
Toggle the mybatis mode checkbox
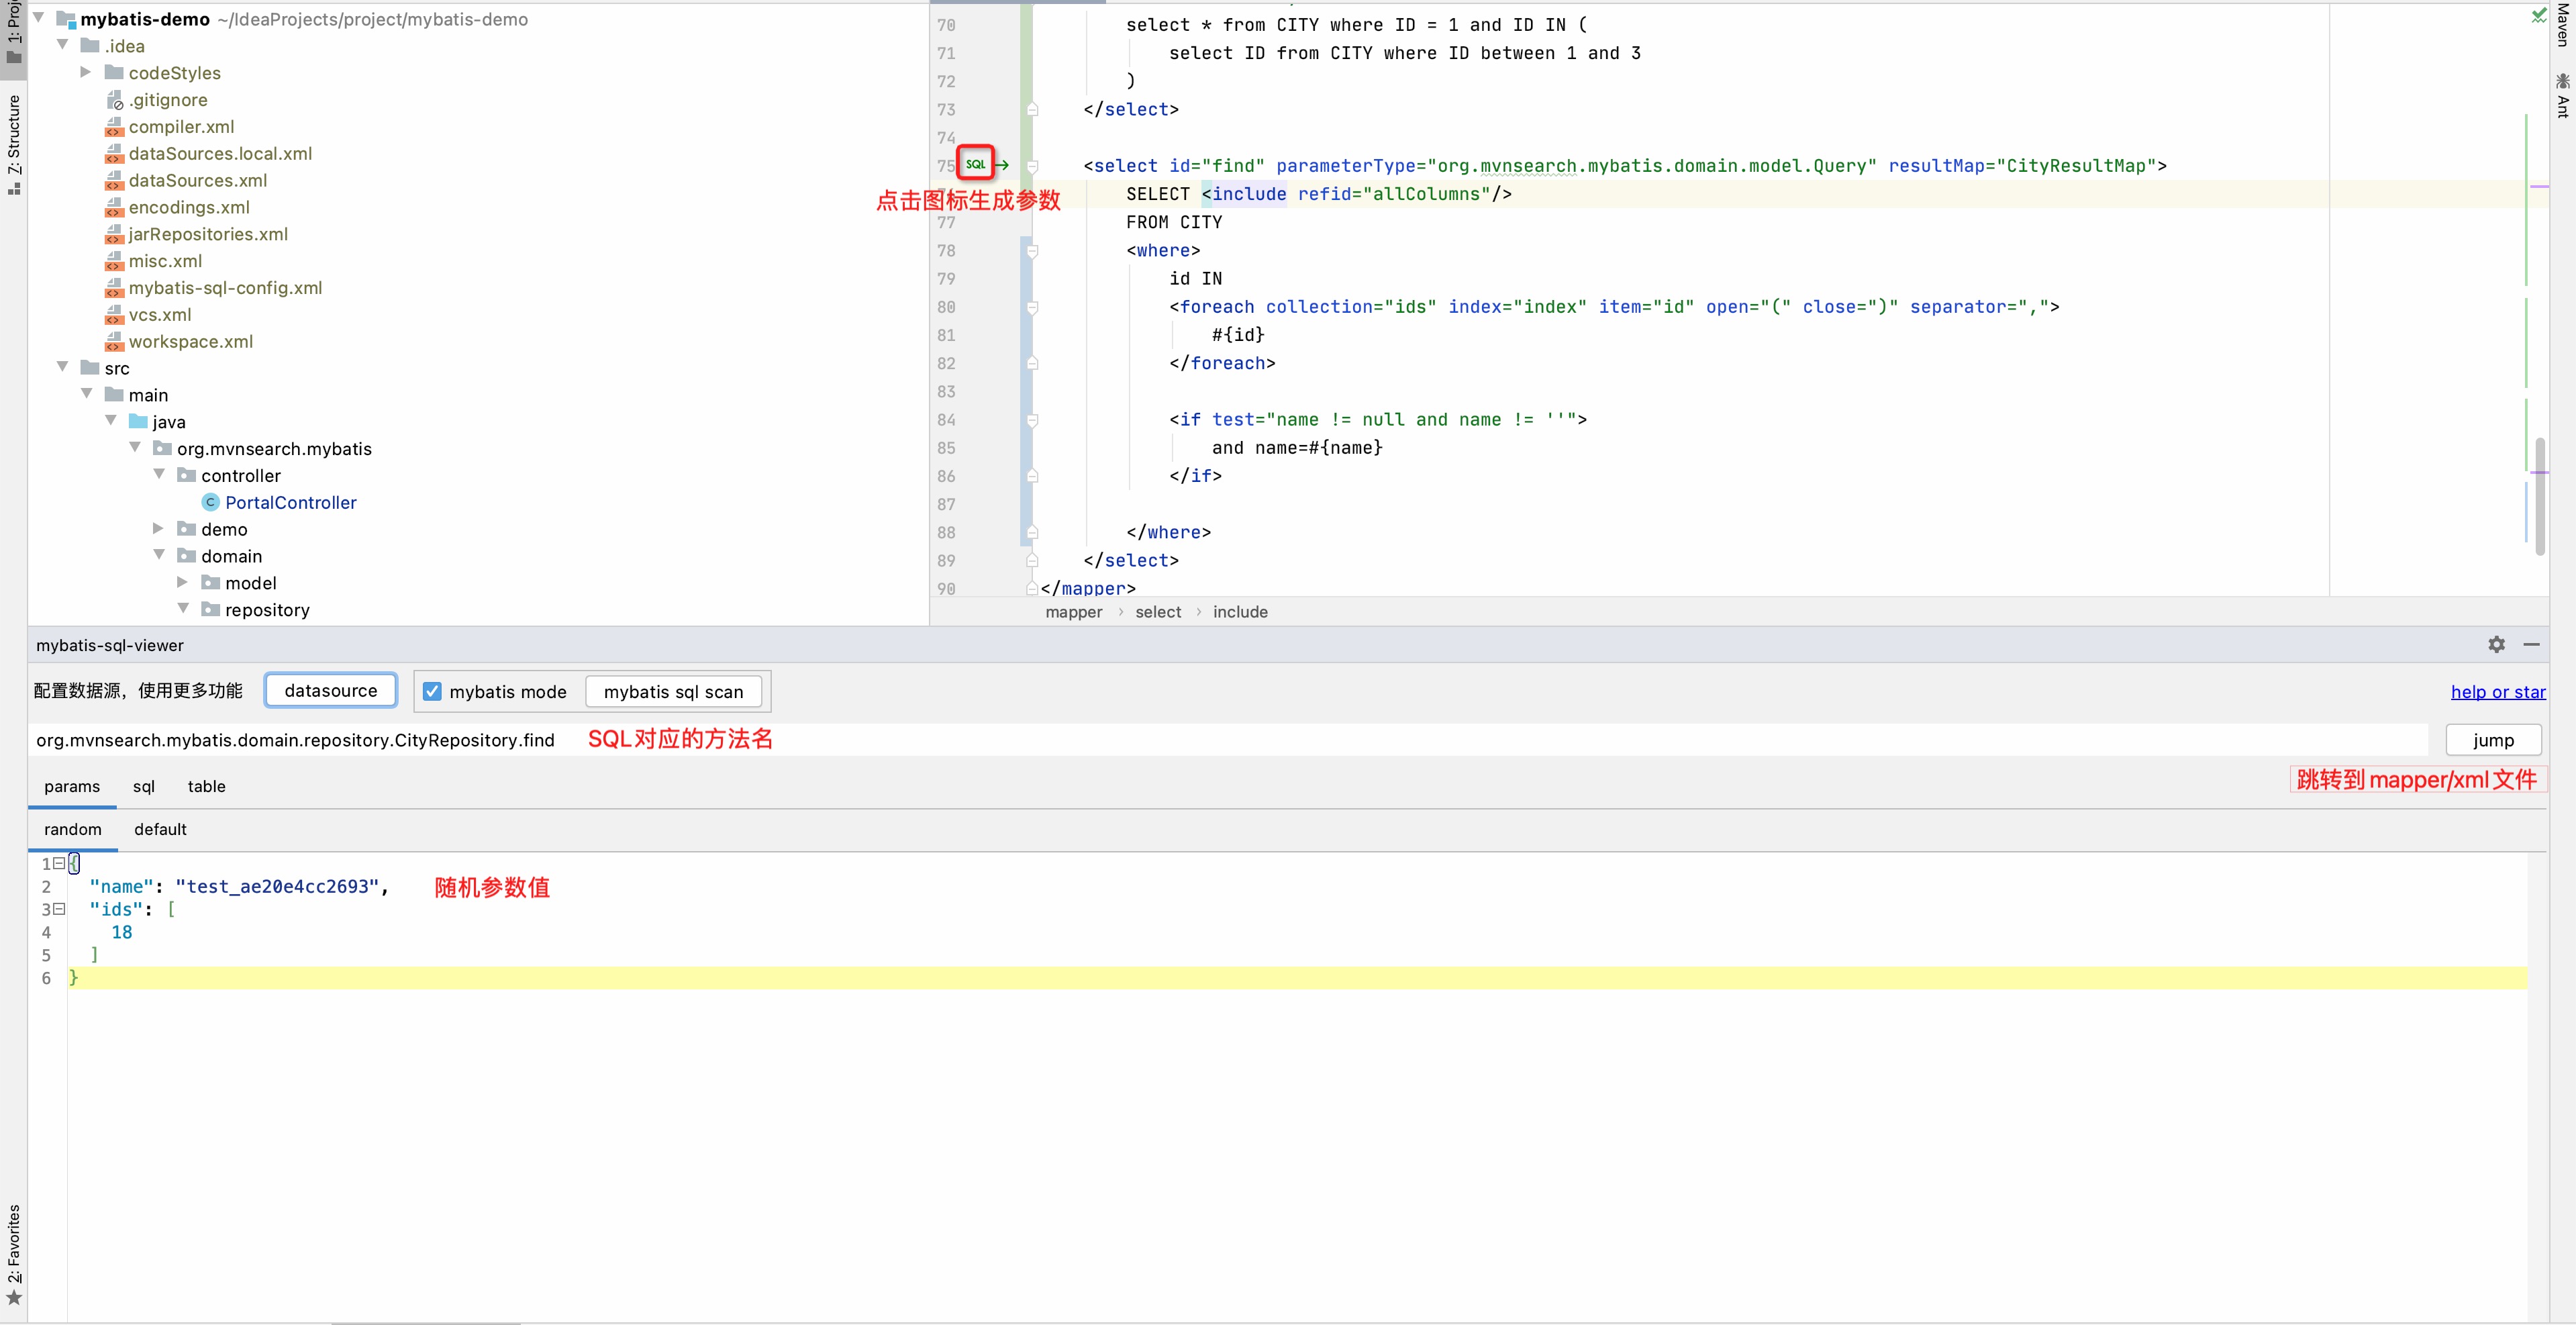click(x=432, y=691)
